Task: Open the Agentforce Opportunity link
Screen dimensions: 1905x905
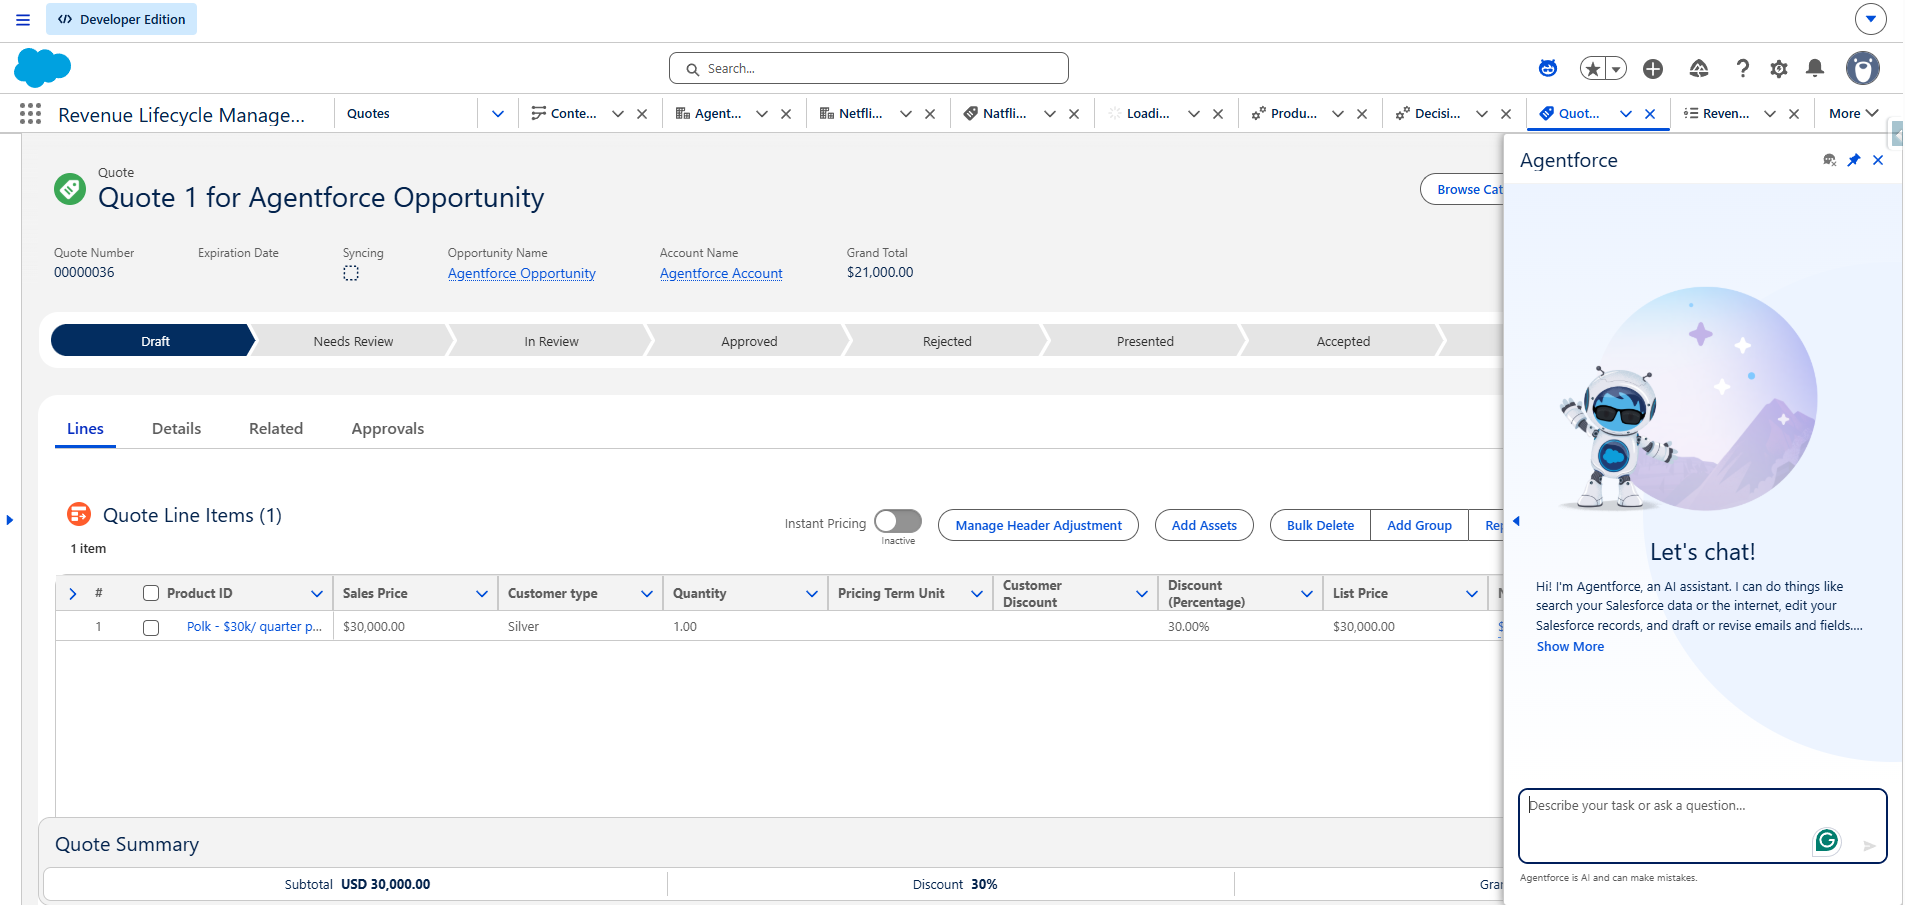Action: coord(522,273)
